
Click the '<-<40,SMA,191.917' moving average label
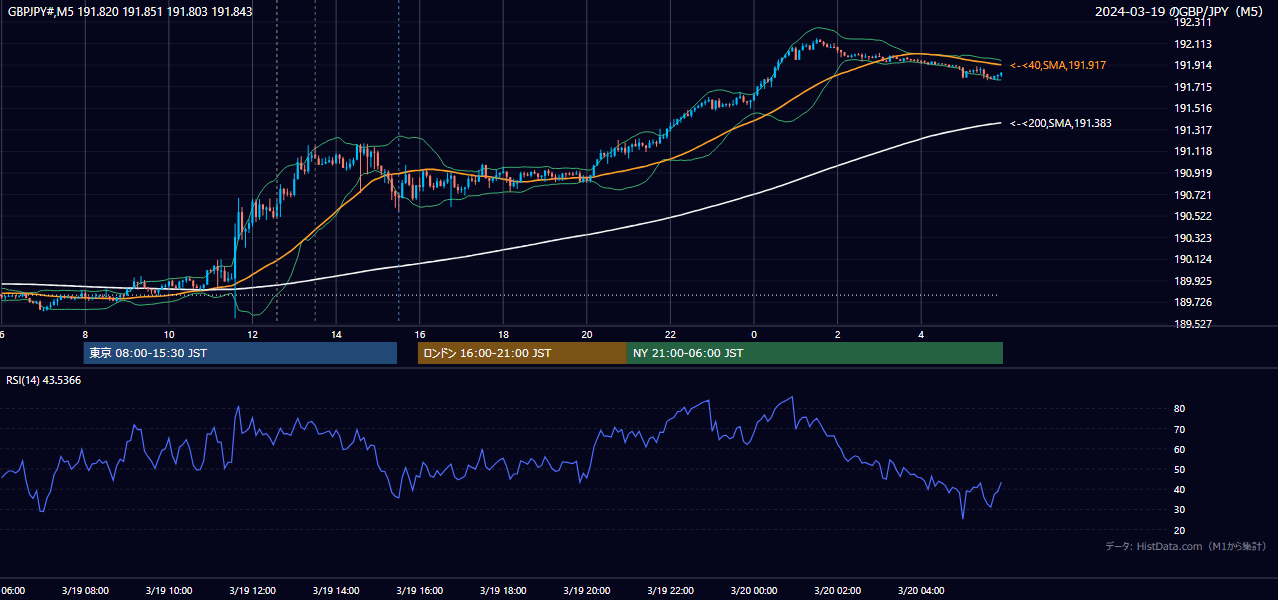pos(1057,65)
